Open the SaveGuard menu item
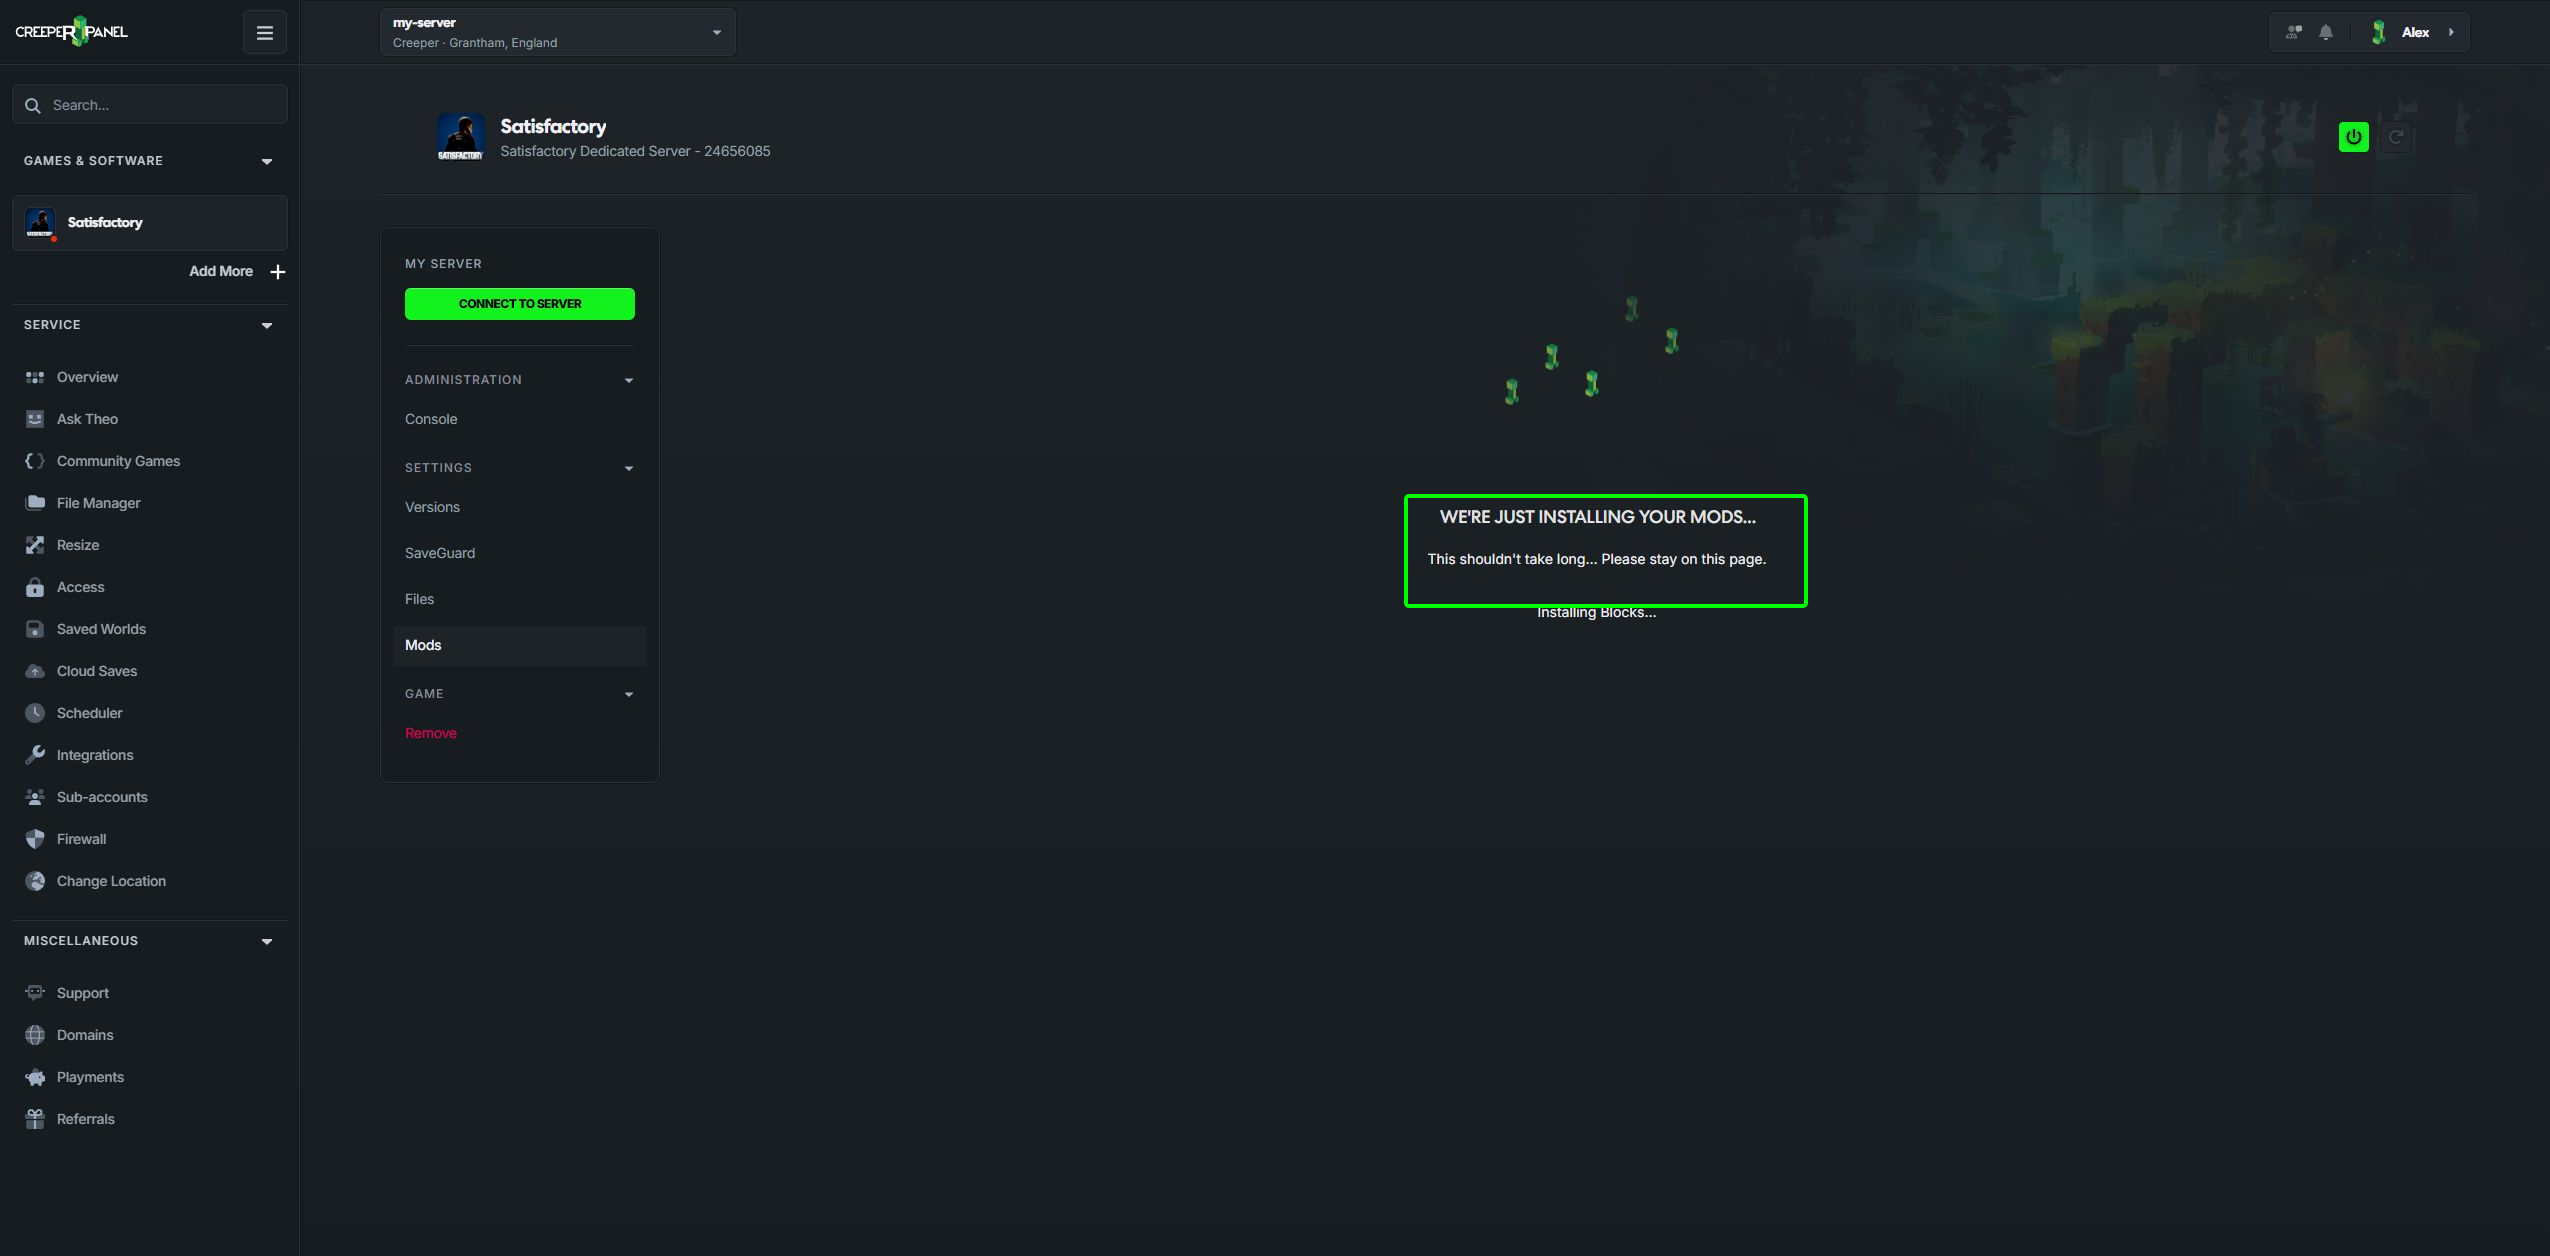 coord(440,553)
